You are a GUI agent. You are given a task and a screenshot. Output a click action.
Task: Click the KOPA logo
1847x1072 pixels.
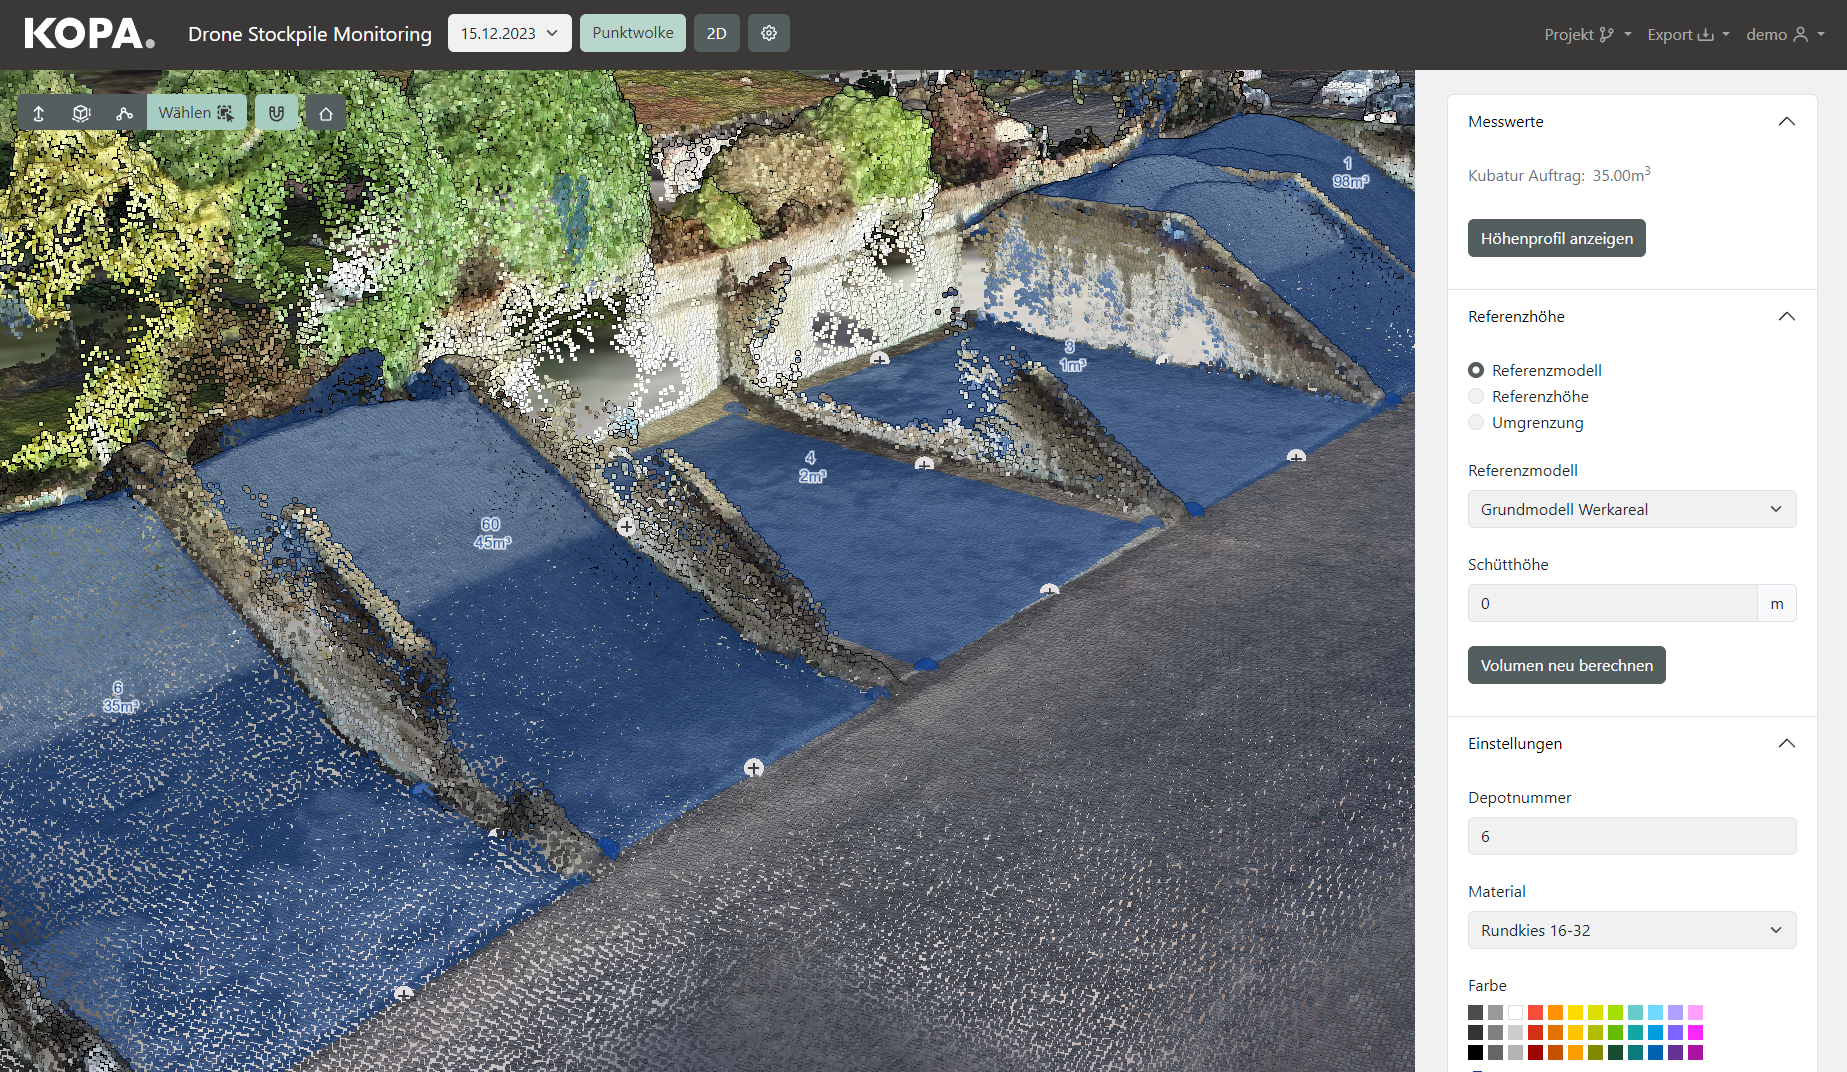[90, 34]
